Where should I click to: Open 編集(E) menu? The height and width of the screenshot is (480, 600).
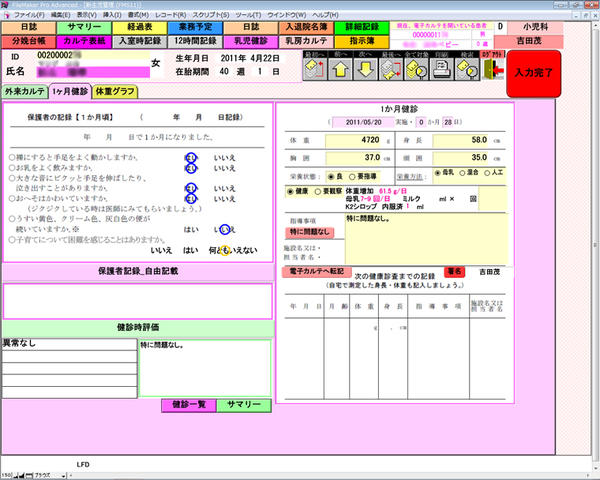pyautogui.click(x=60, y=15)
